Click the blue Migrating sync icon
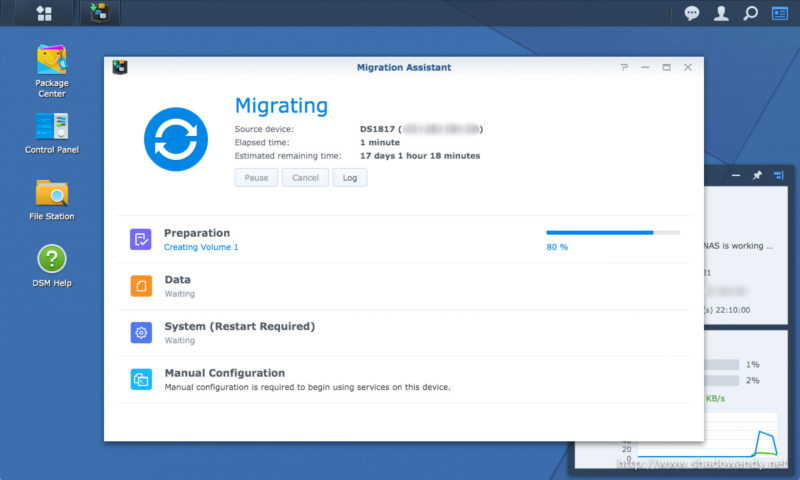Screen dimensions: 800x480 coord(176,139)
